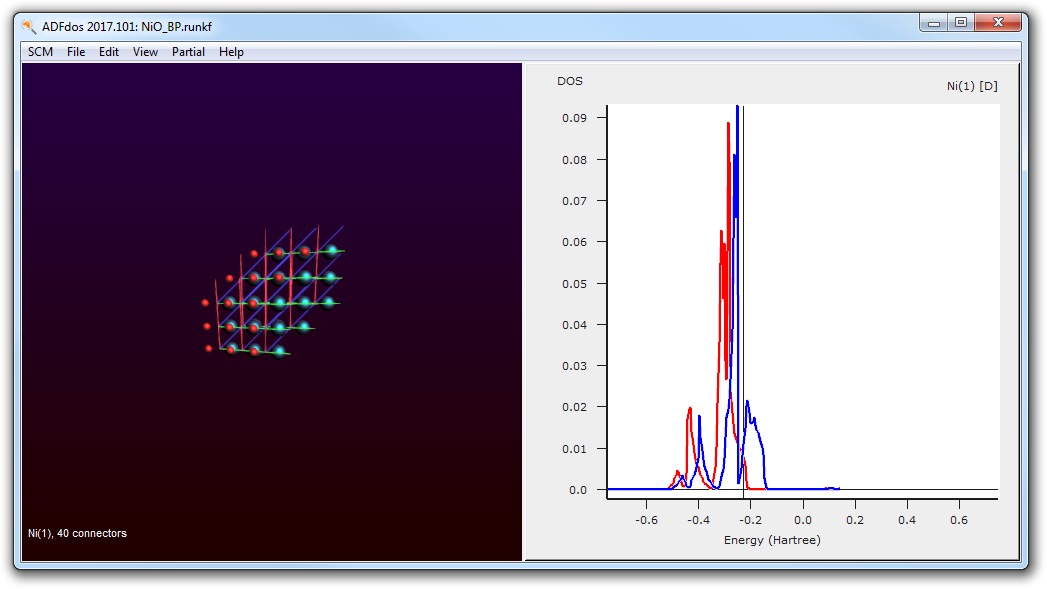Close the ADFdos window
This screenshot has width=1047, height=589.
(998, 23)
